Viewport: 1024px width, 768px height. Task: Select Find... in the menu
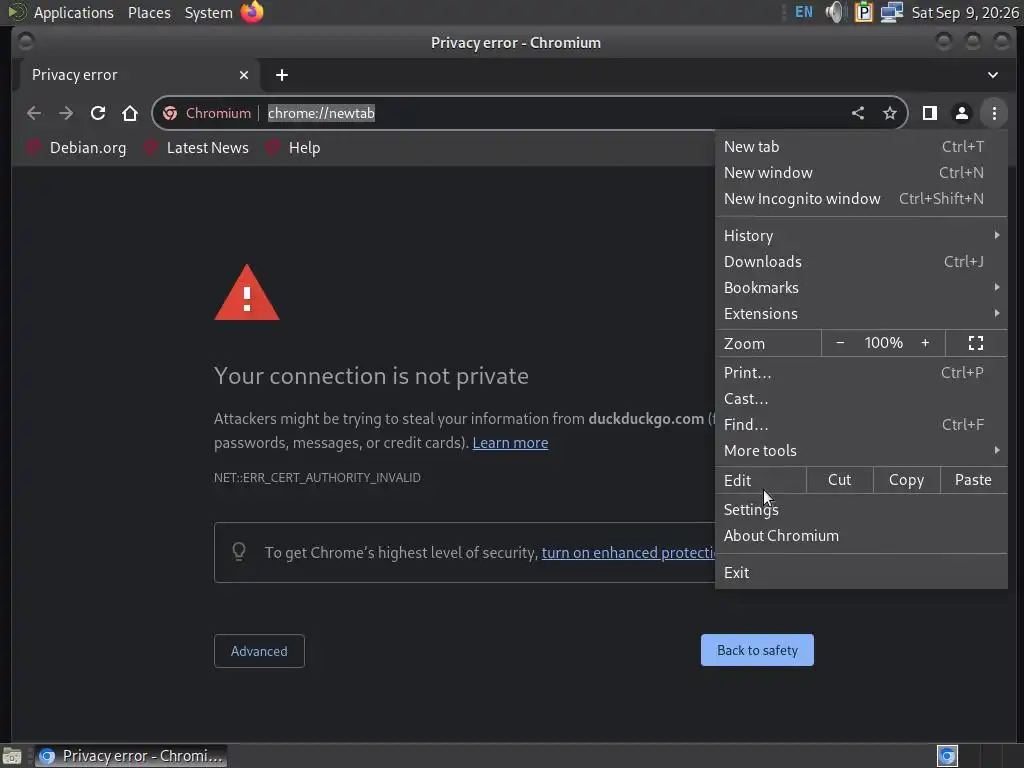point(861,424)
